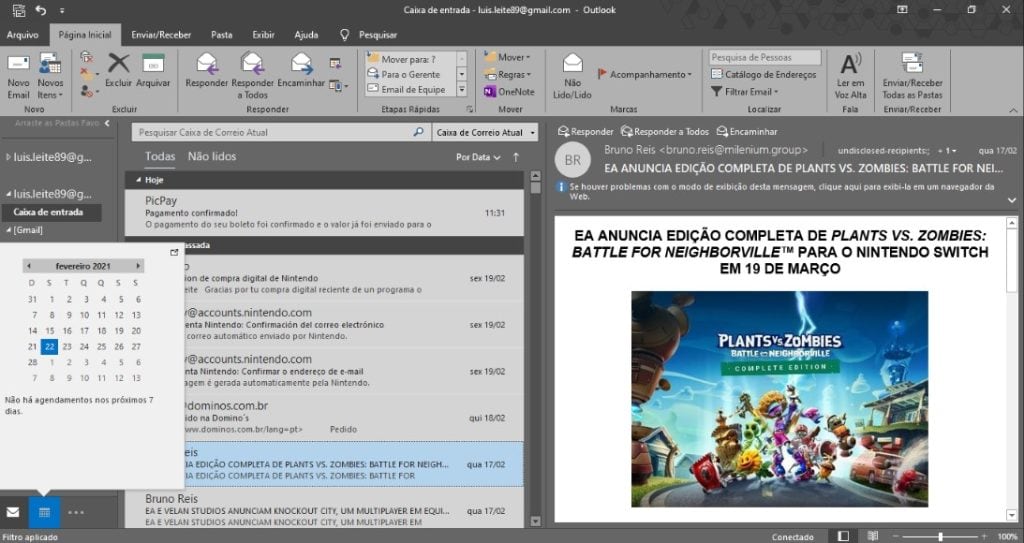Show Todas messages filter
This screenshot has height=543, width=1024.
[x=160, y=156]
